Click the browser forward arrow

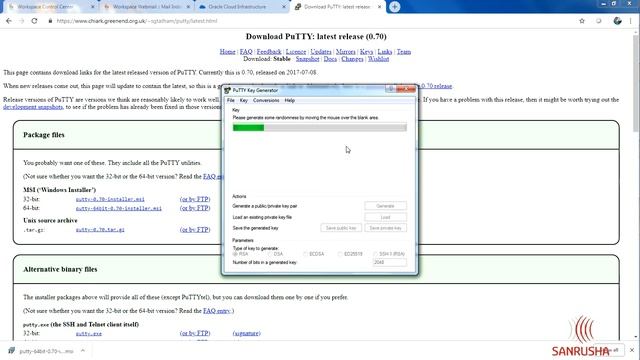click(x=22, y=21)
